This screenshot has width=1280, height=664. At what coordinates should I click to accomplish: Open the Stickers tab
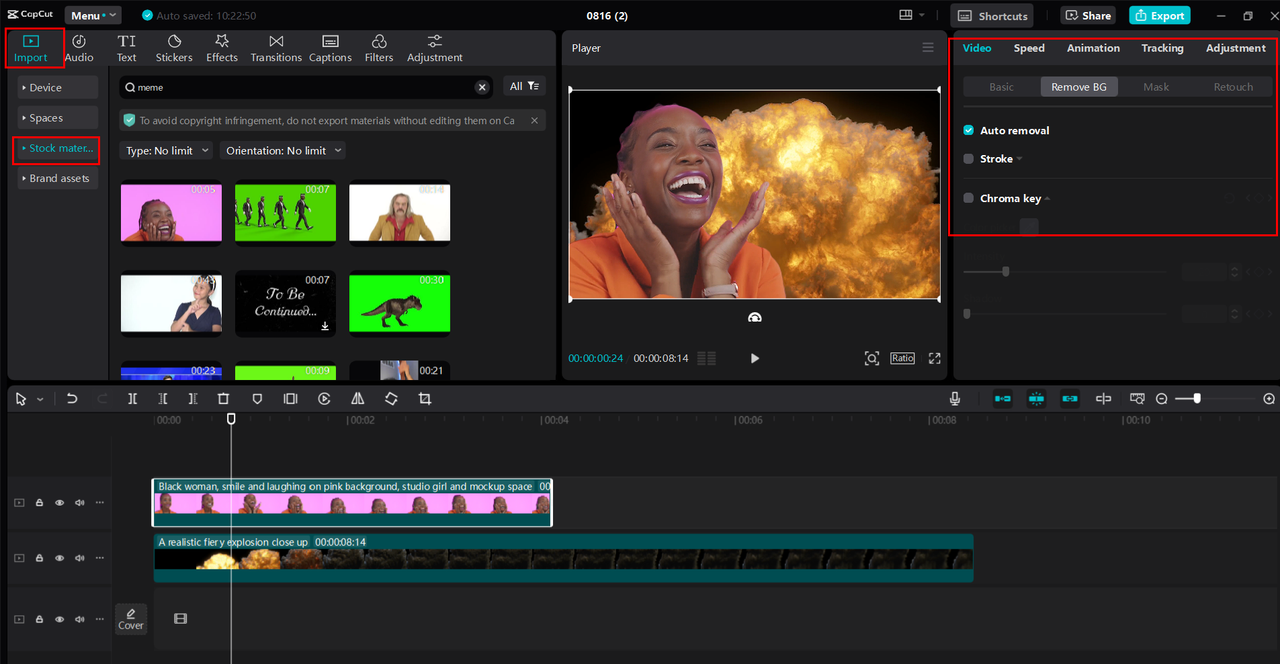pos(174,48)
